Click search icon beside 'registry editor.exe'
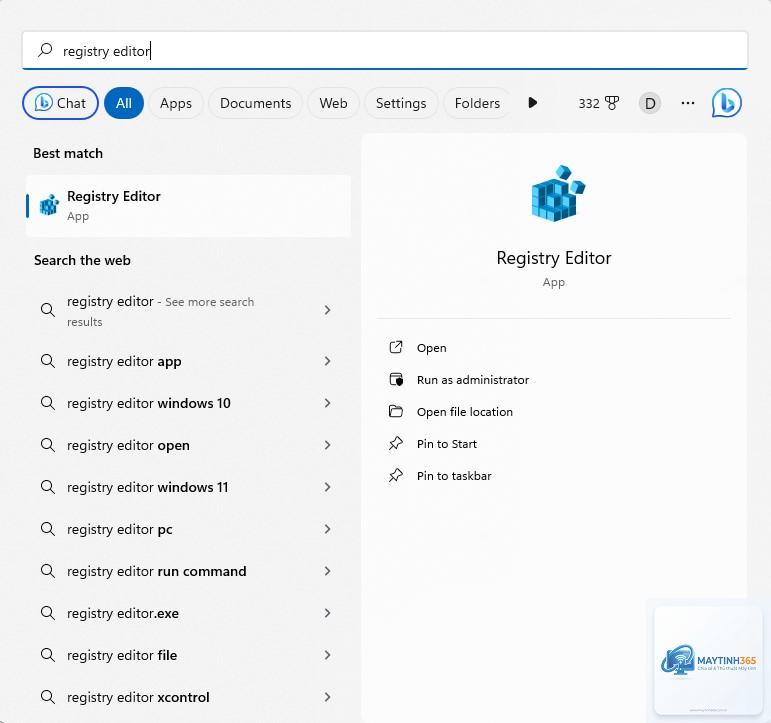Screen dimensions: 771x723 point(48,613)
